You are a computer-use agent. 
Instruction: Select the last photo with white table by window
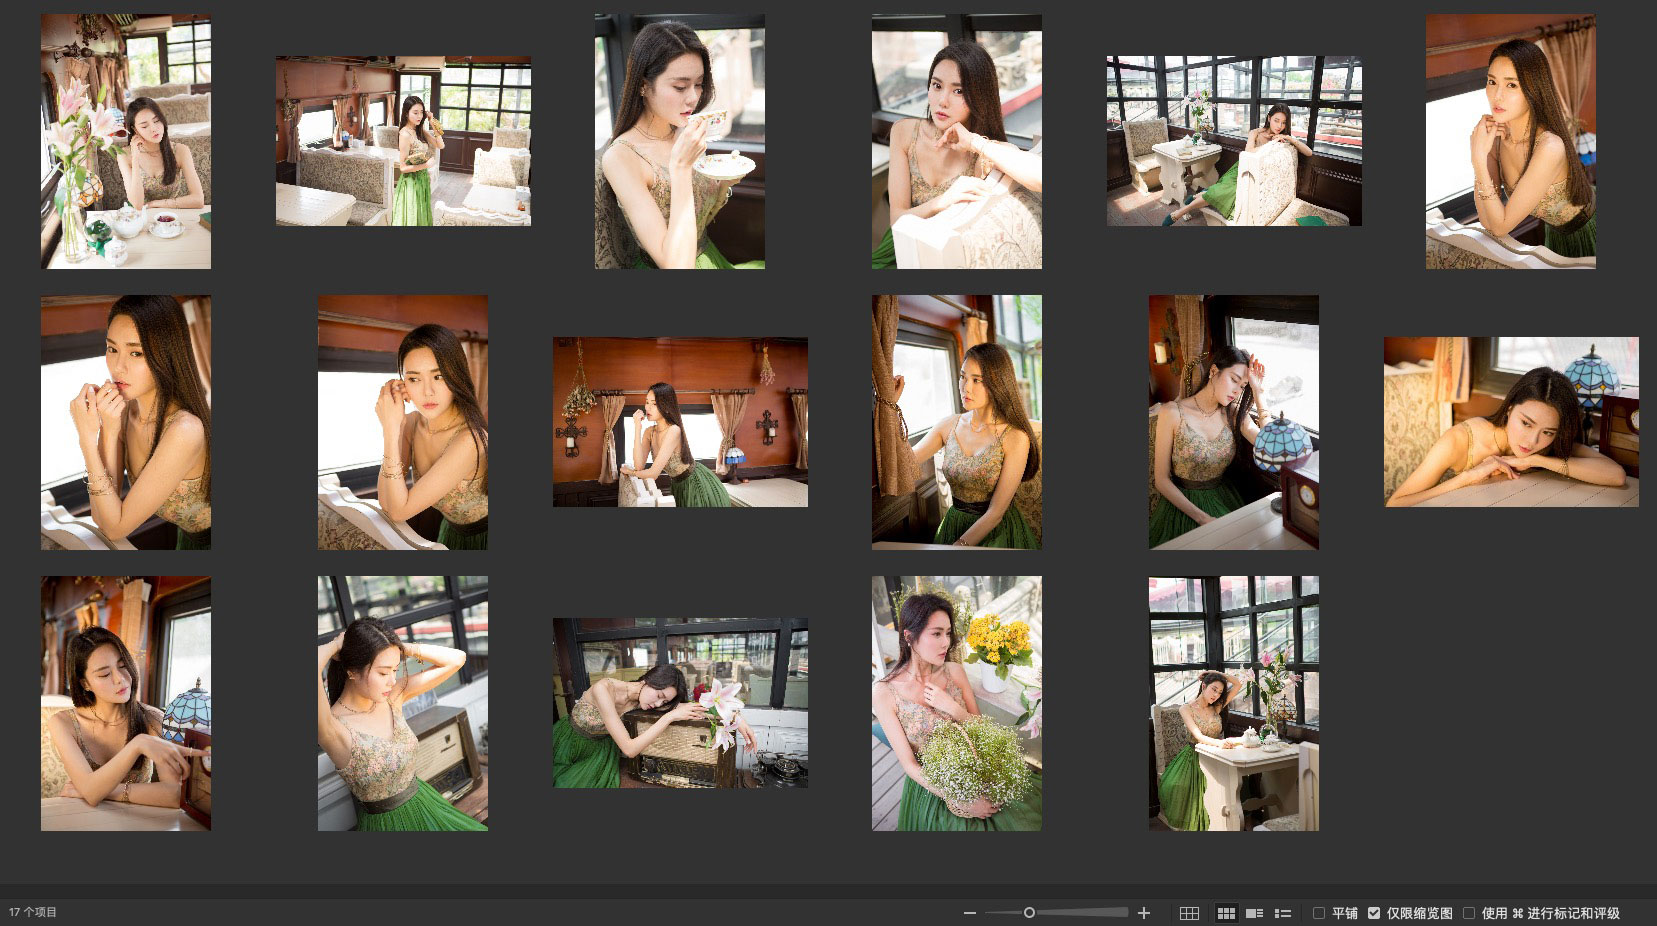[x=1234, y=703]
